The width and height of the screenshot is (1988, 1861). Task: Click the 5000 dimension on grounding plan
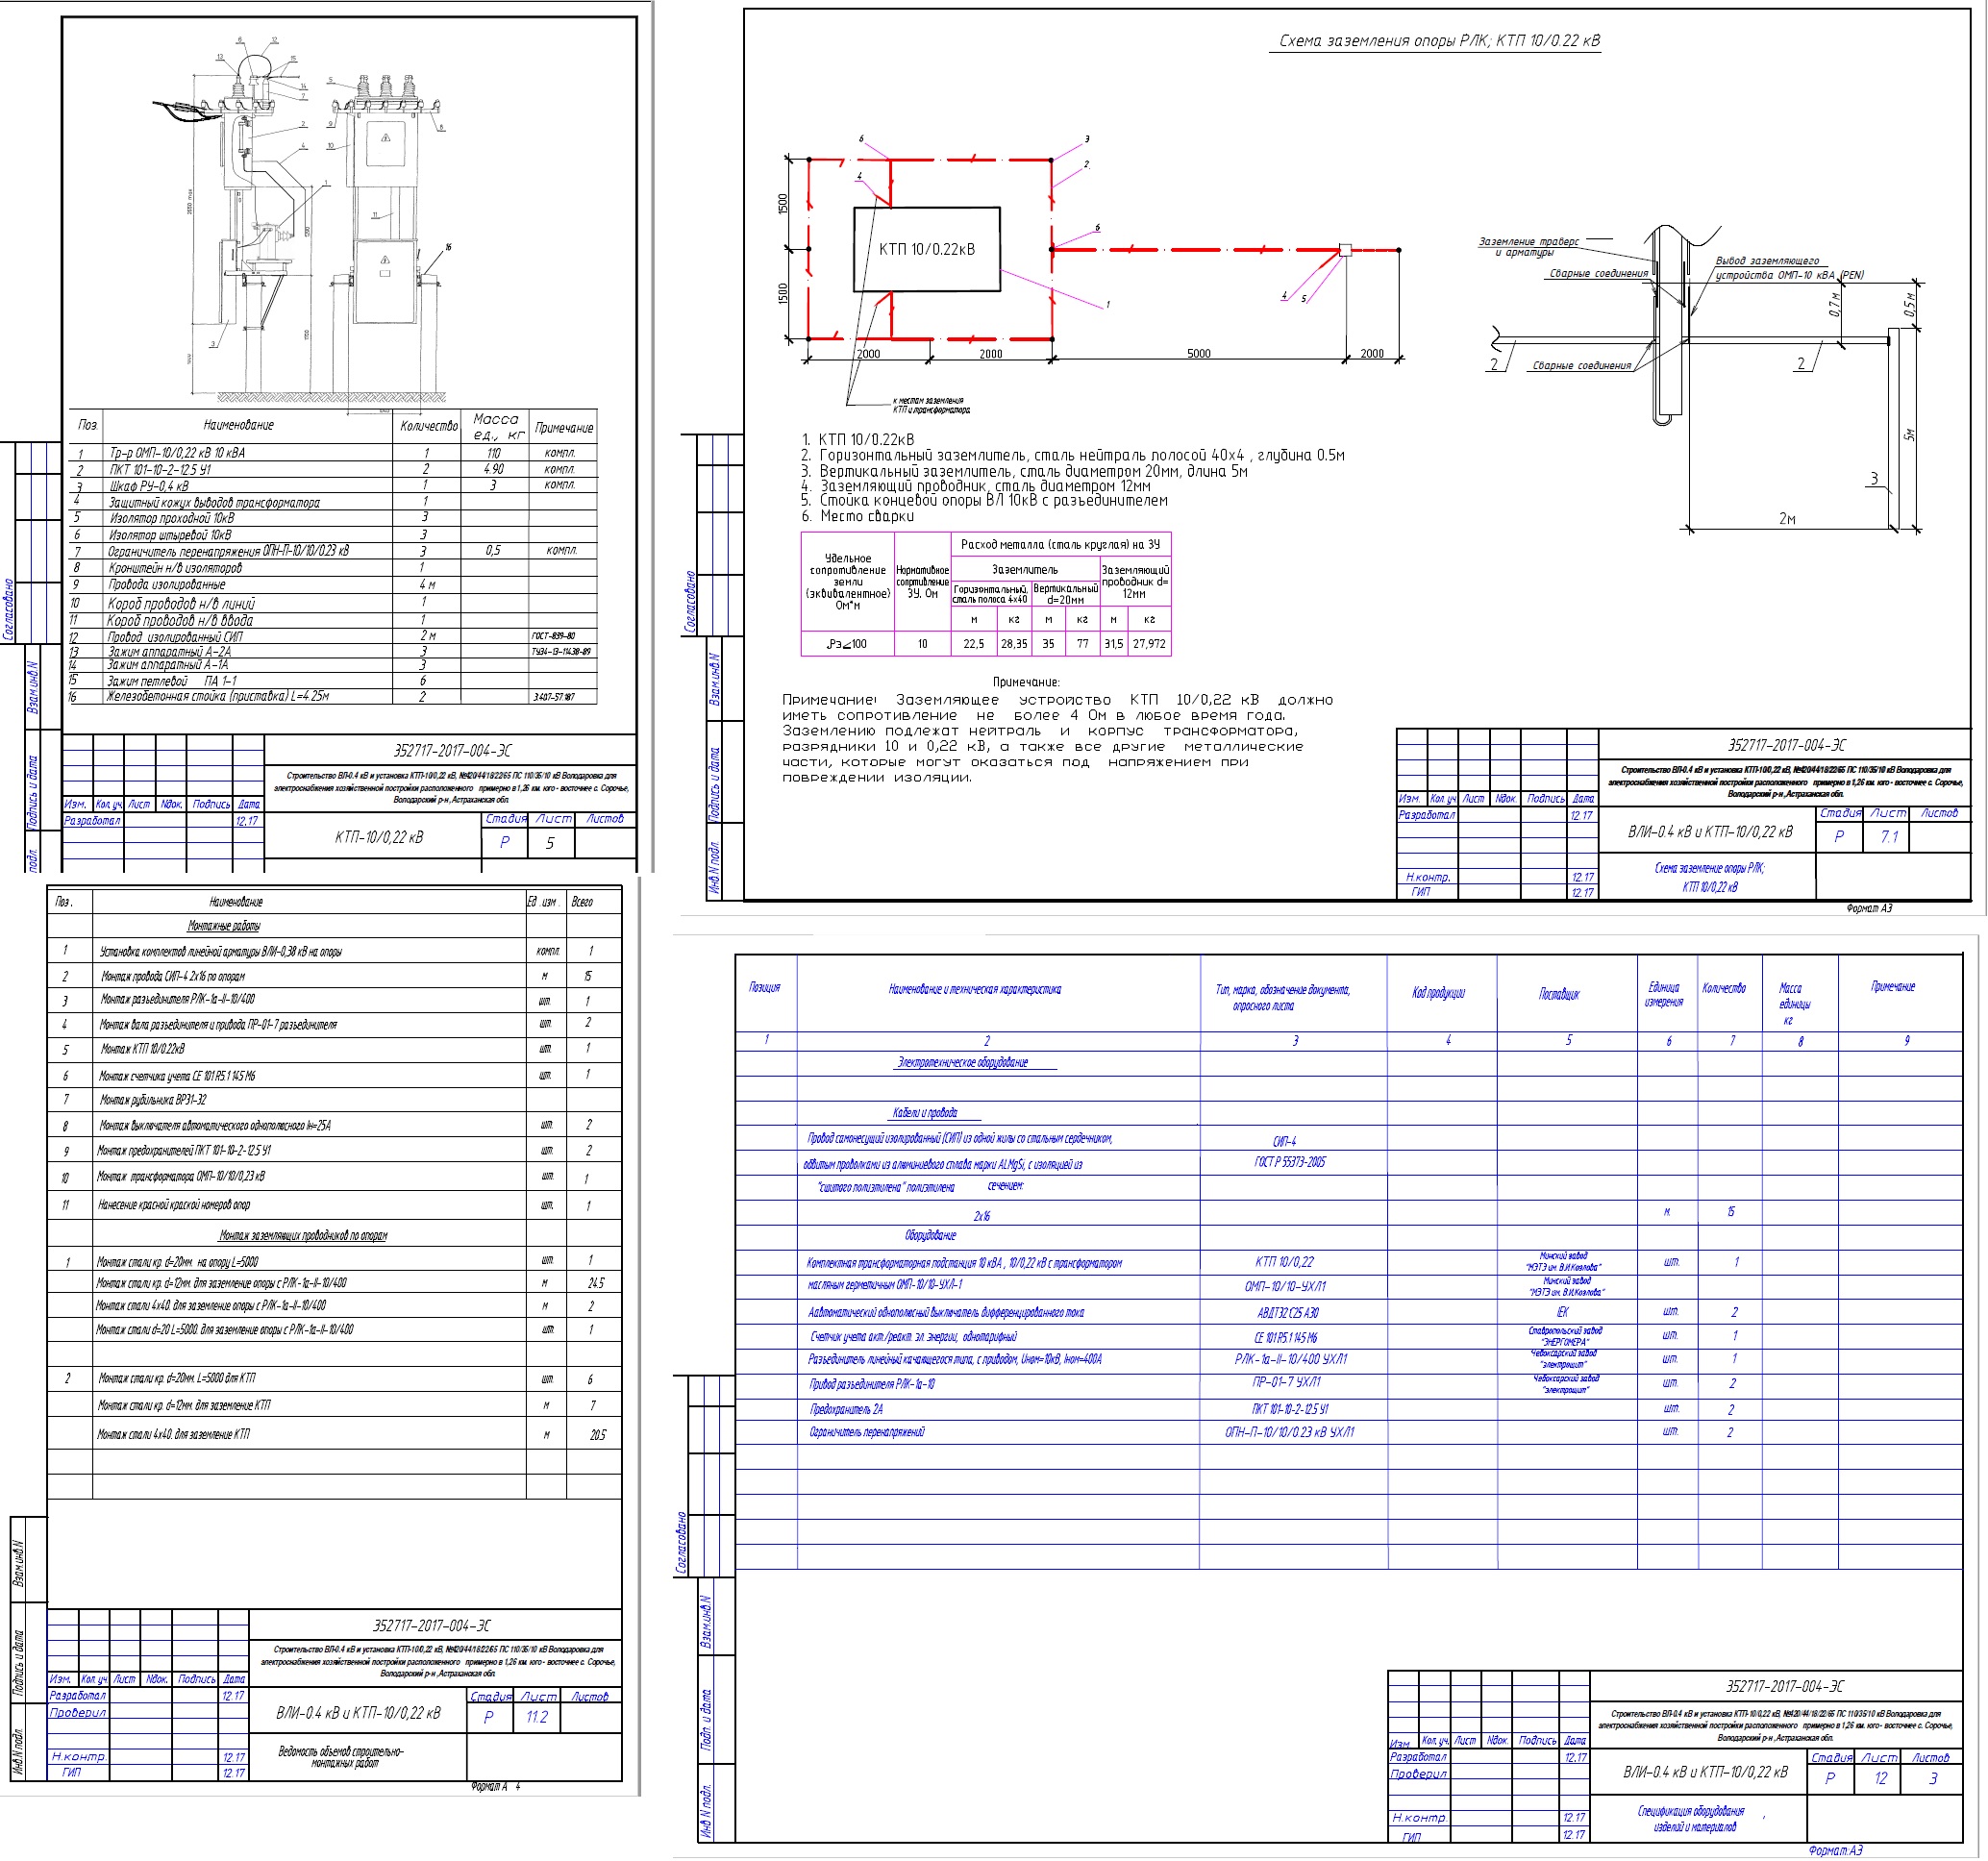[x=1198, y=353]
